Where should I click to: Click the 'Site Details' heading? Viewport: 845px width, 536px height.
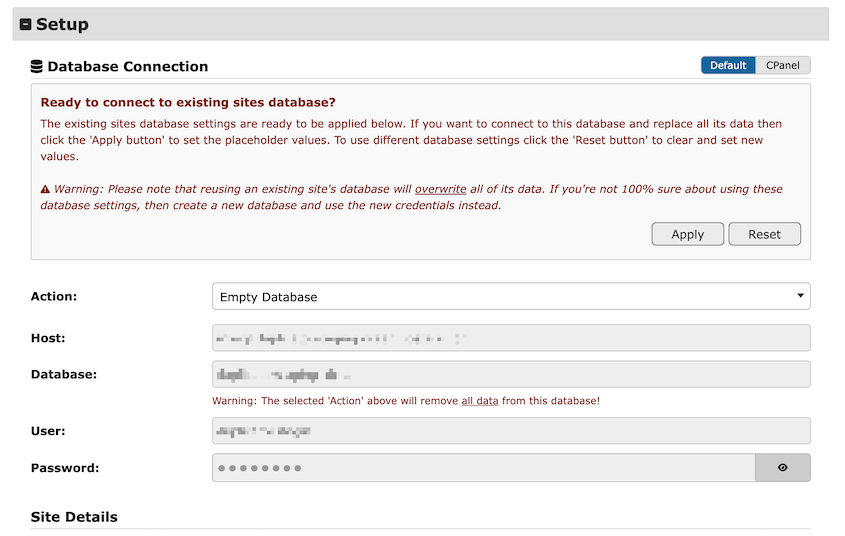74,517
